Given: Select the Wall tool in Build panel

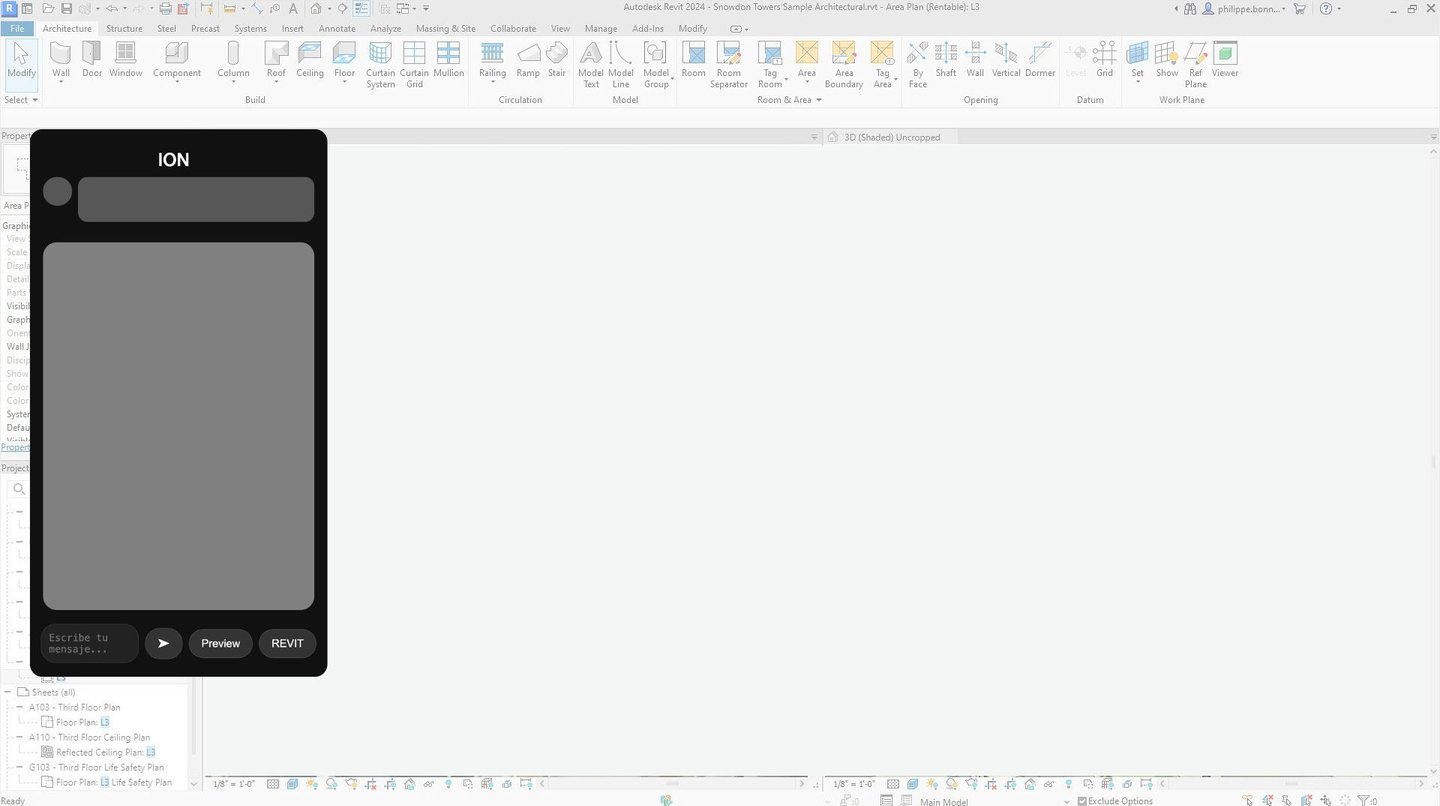Looking at the screenshot, I should click(x=61, y=60).
